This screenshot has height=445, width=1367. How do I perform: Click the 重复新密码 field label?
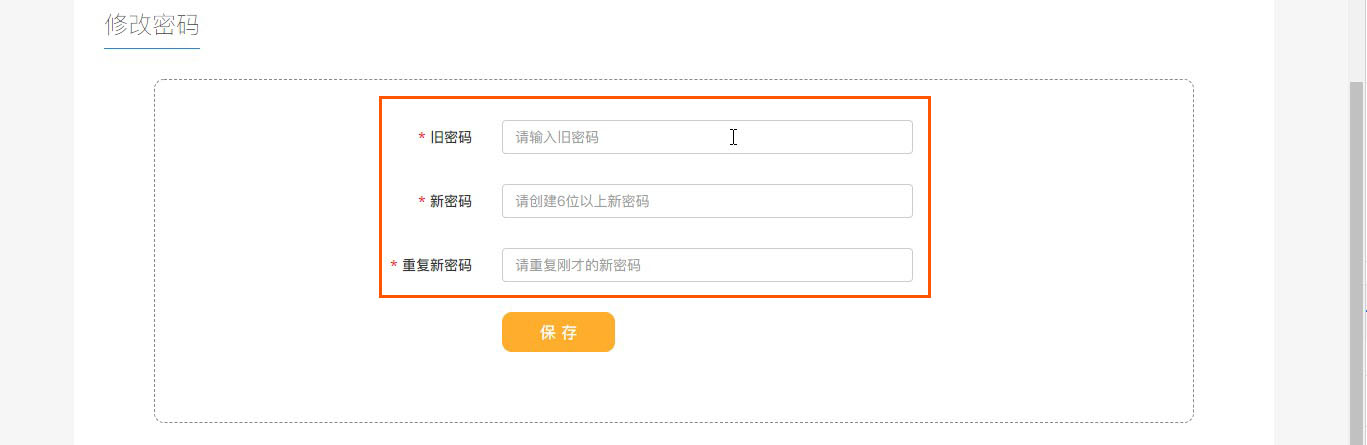coord(437,266)
